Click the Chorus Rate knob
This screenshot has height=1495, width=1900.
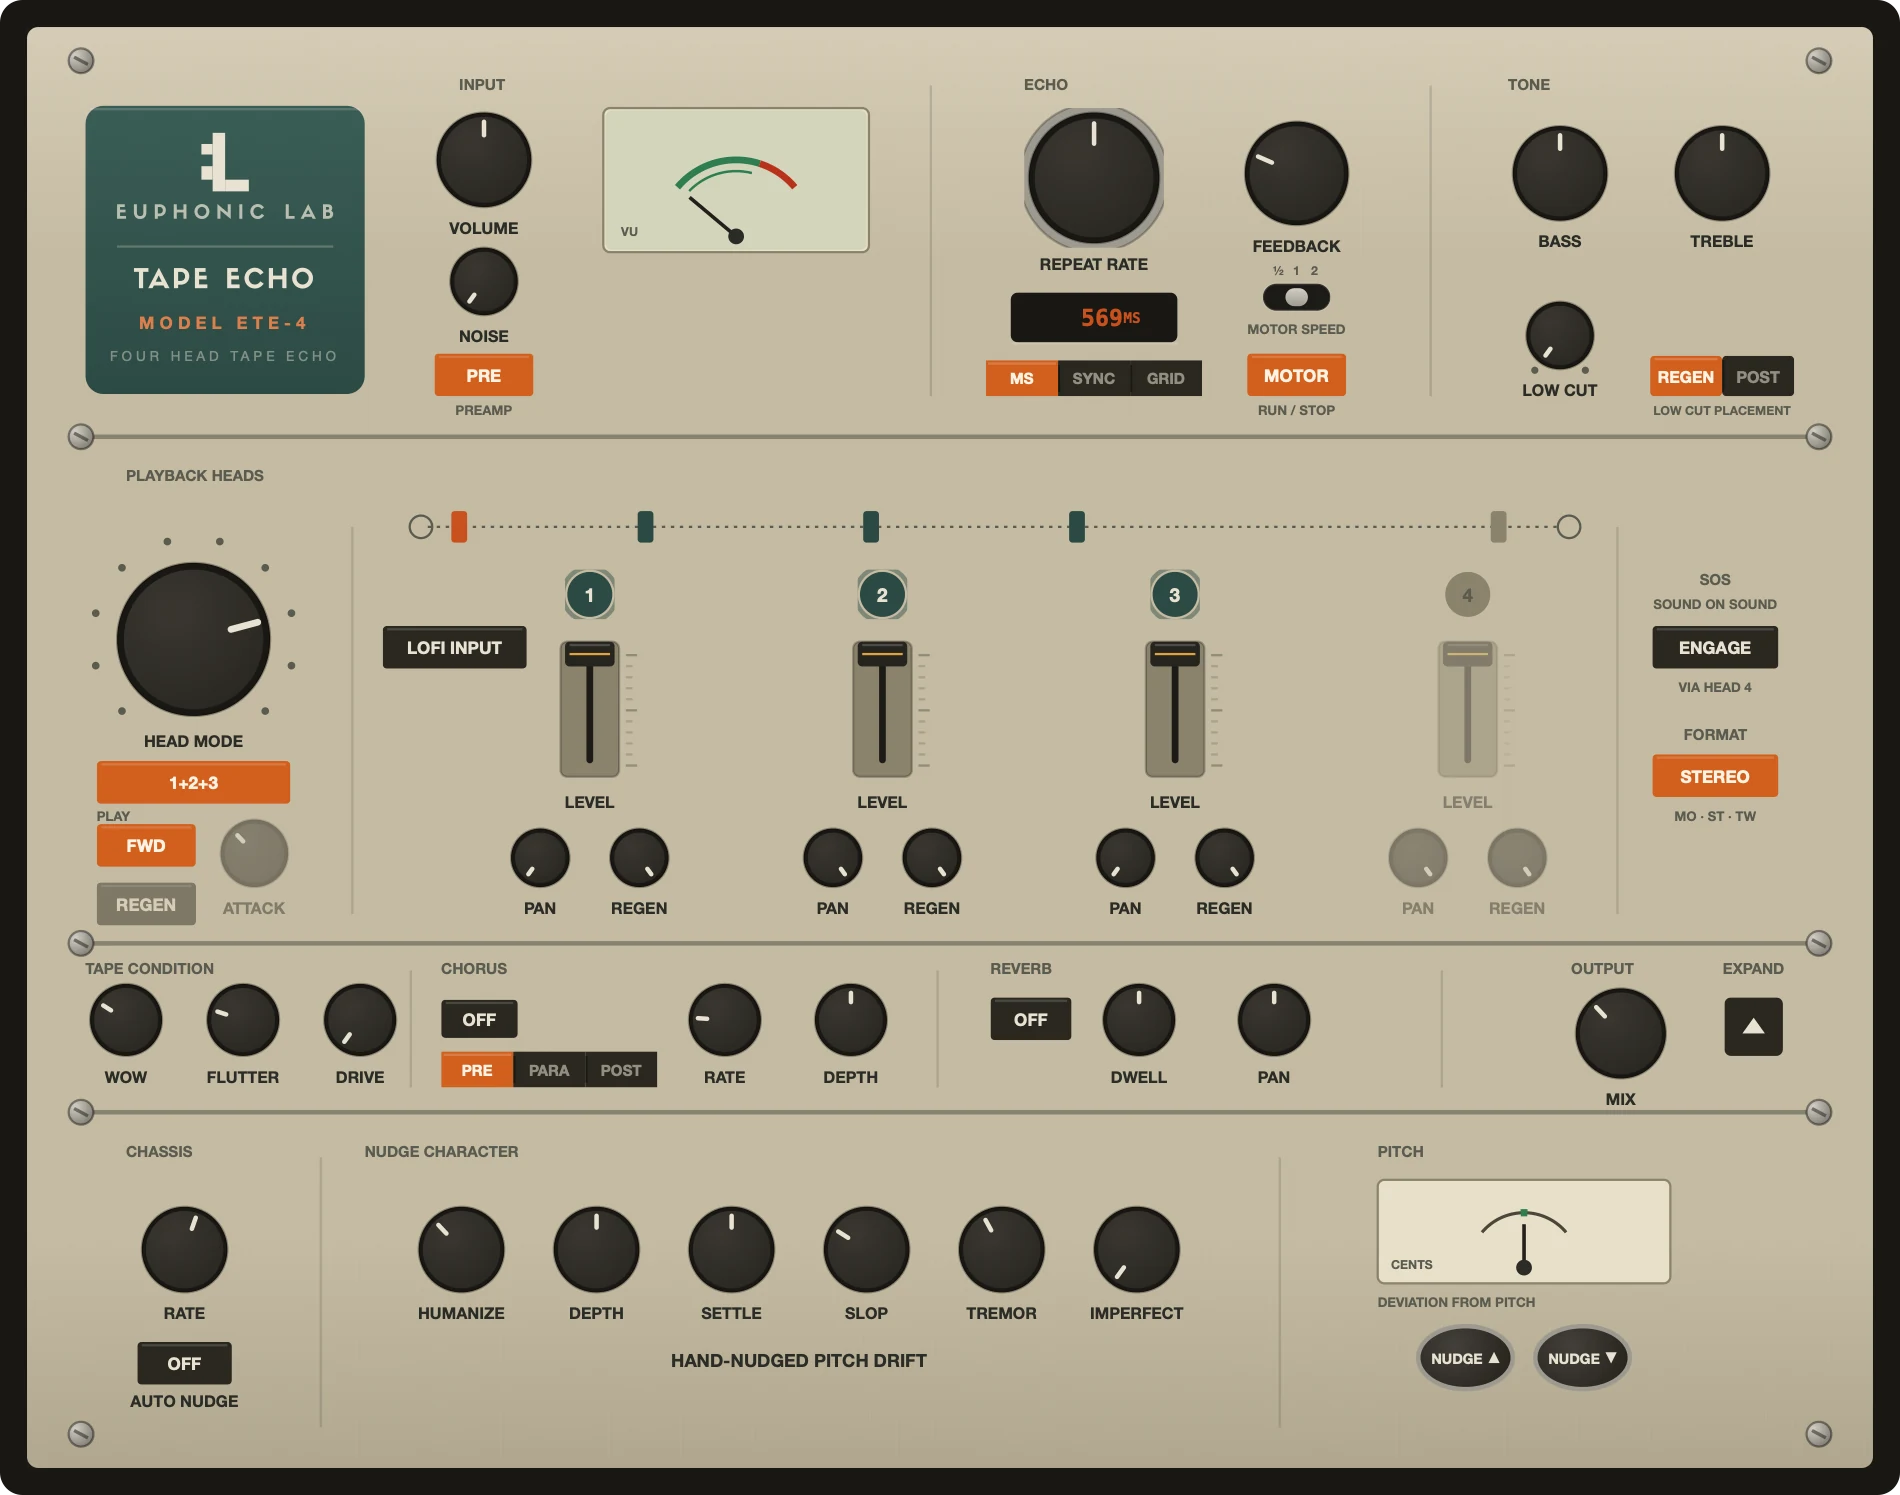[725, 1020]
